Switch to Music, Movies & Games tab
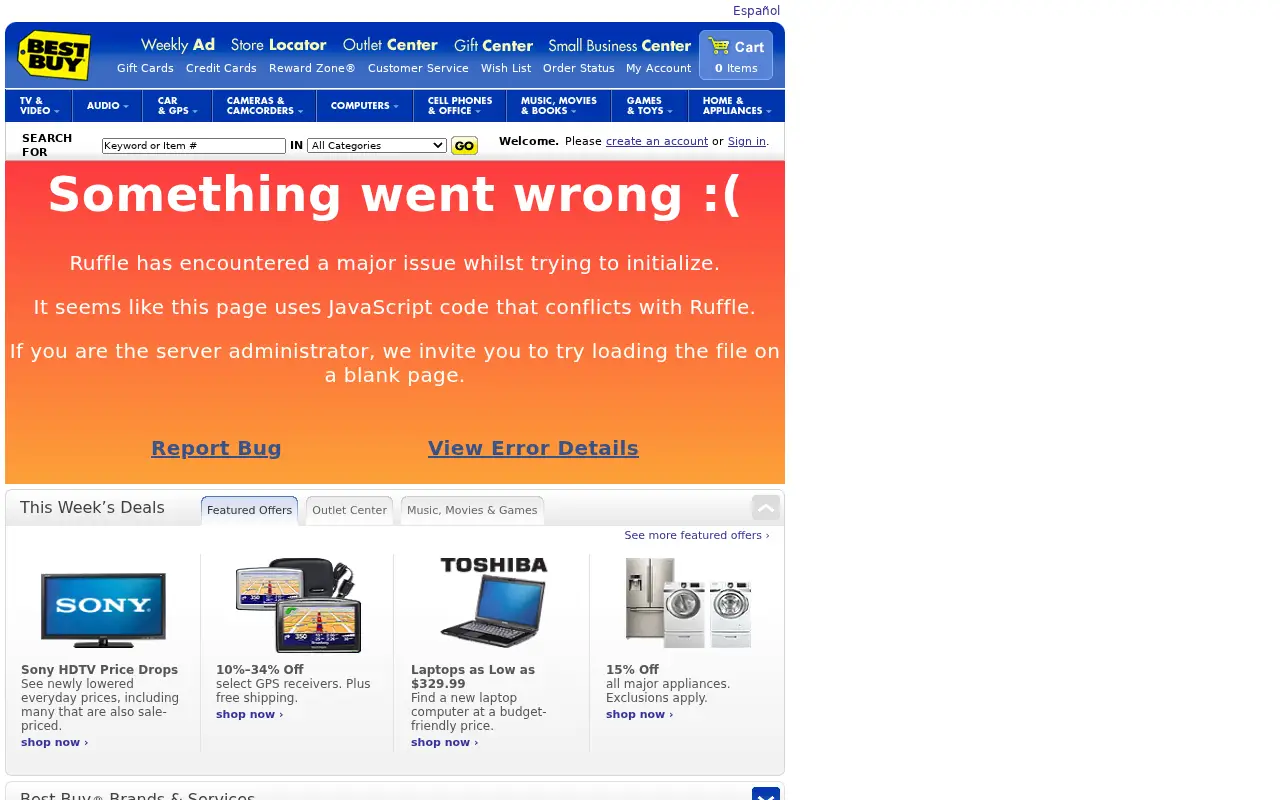Viewport: 1280px width, 800px height. point(472,510)
